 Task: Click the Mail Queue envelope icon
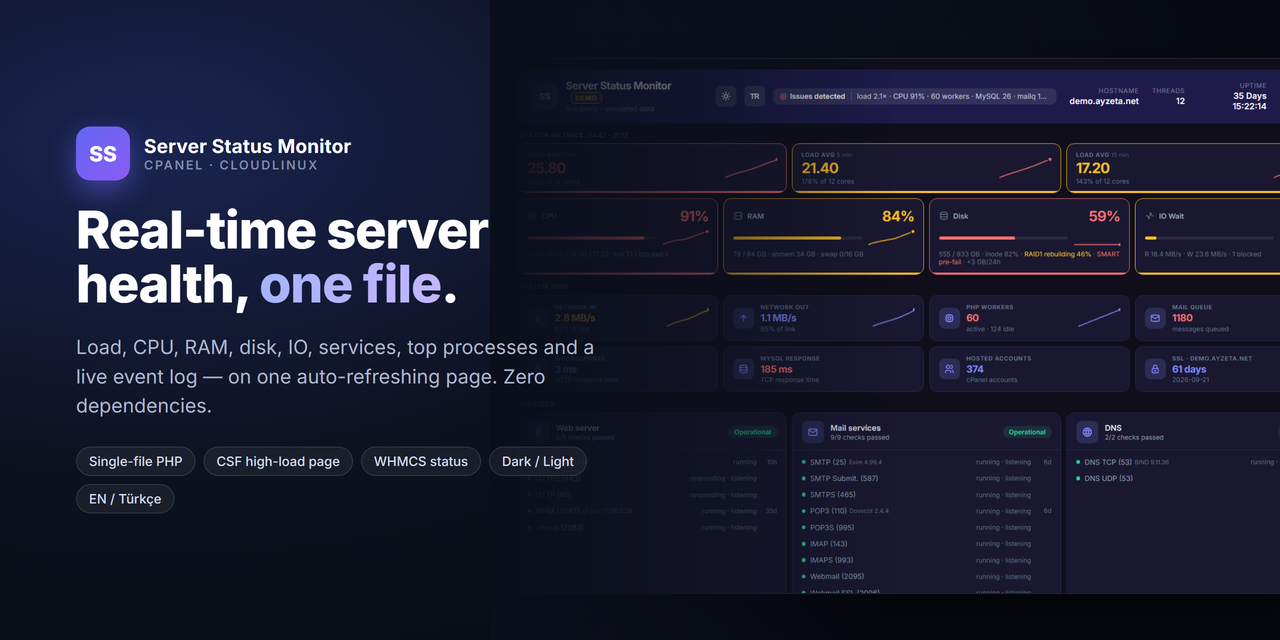point(1154,318)
